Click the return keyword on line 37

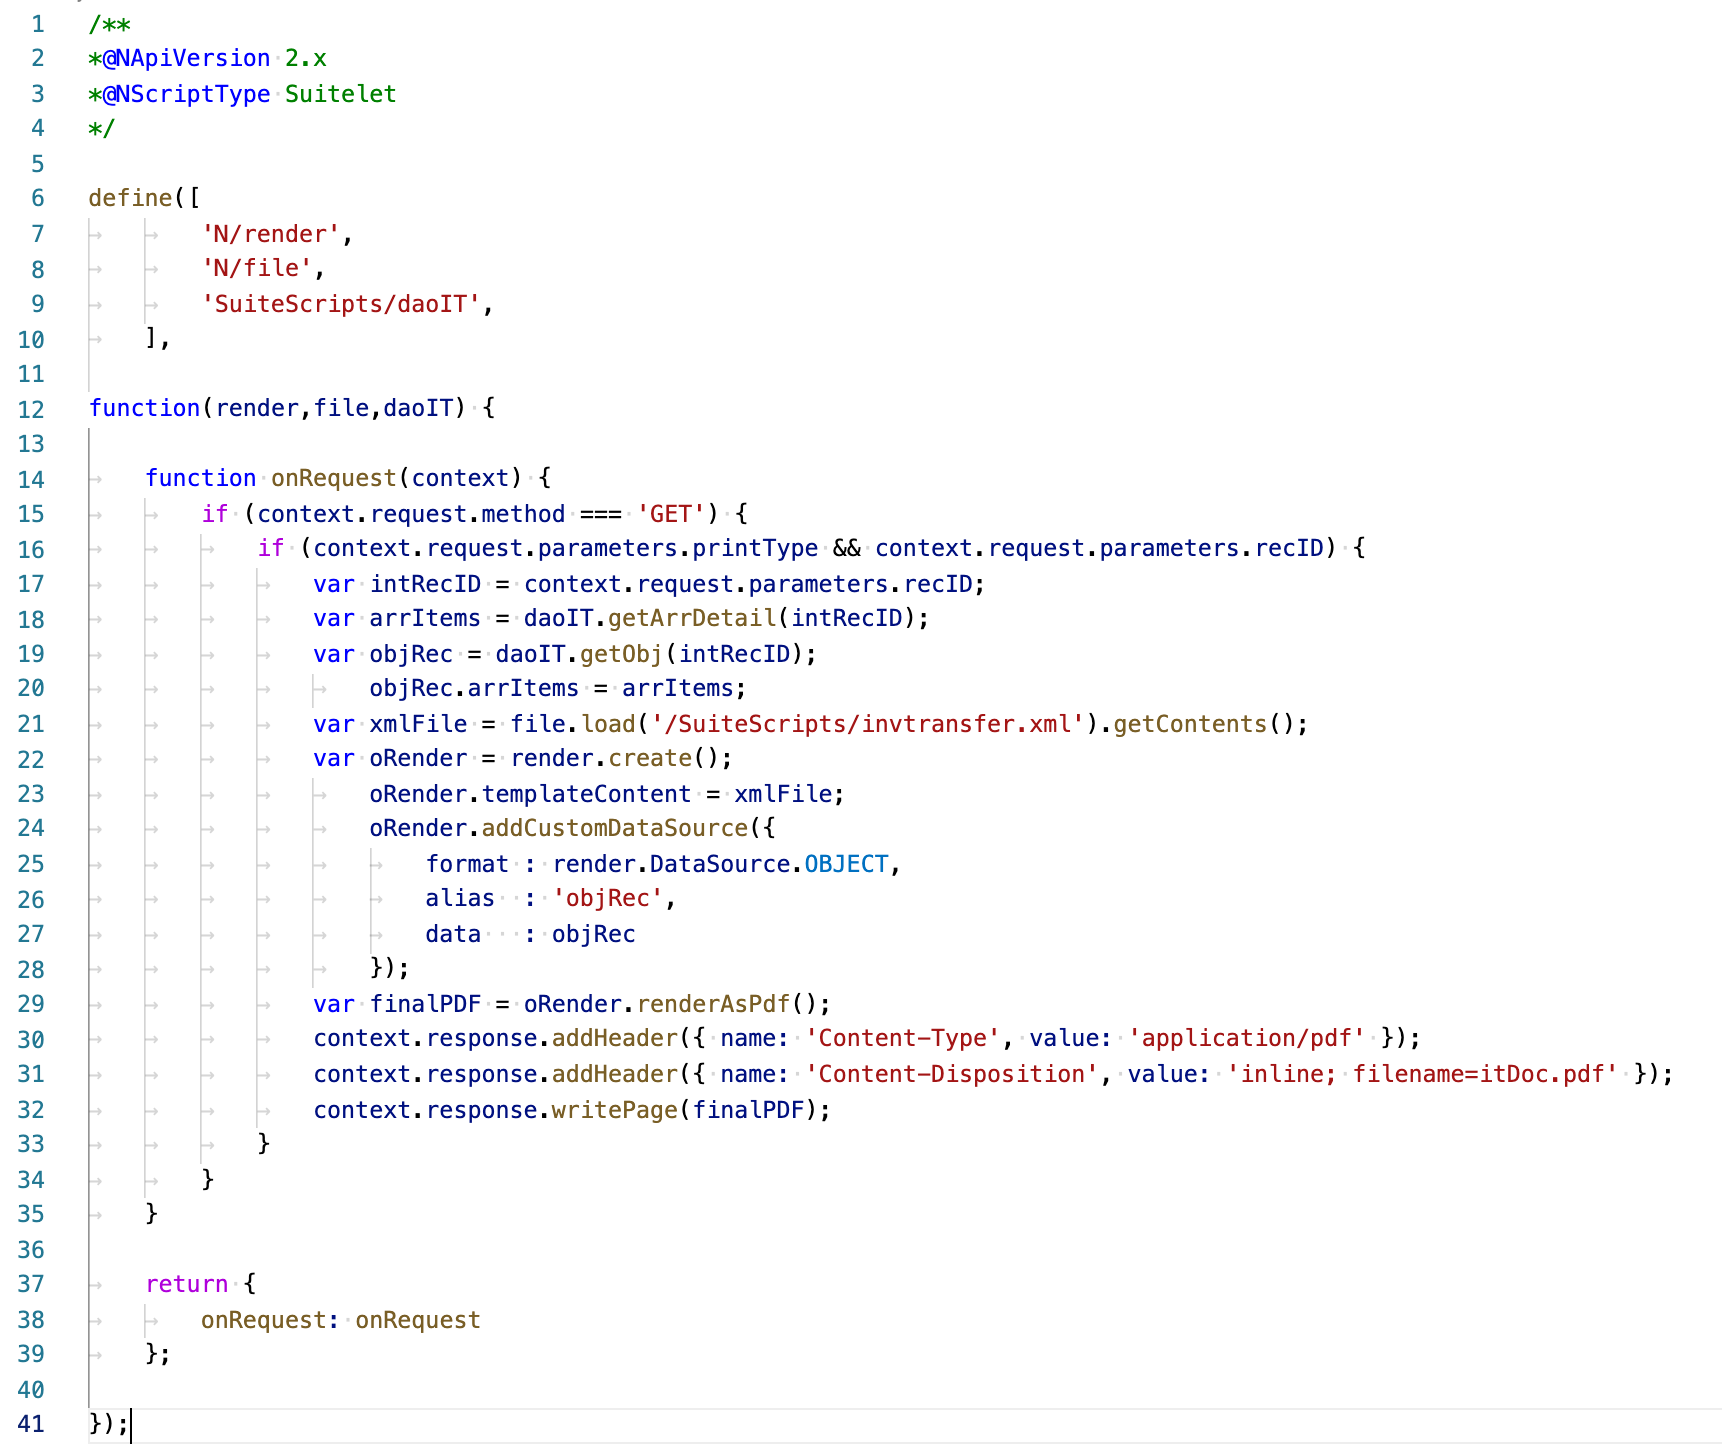186,1284
